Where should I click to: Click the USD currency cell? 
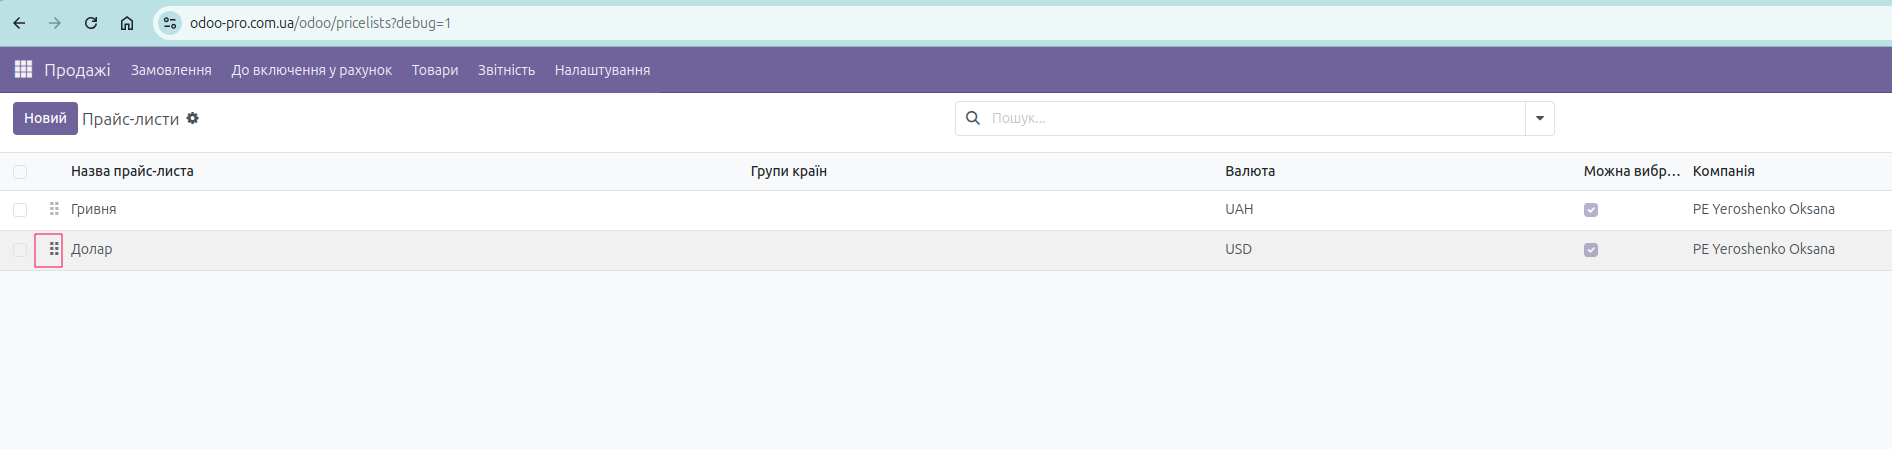(x=1238, y=249)
